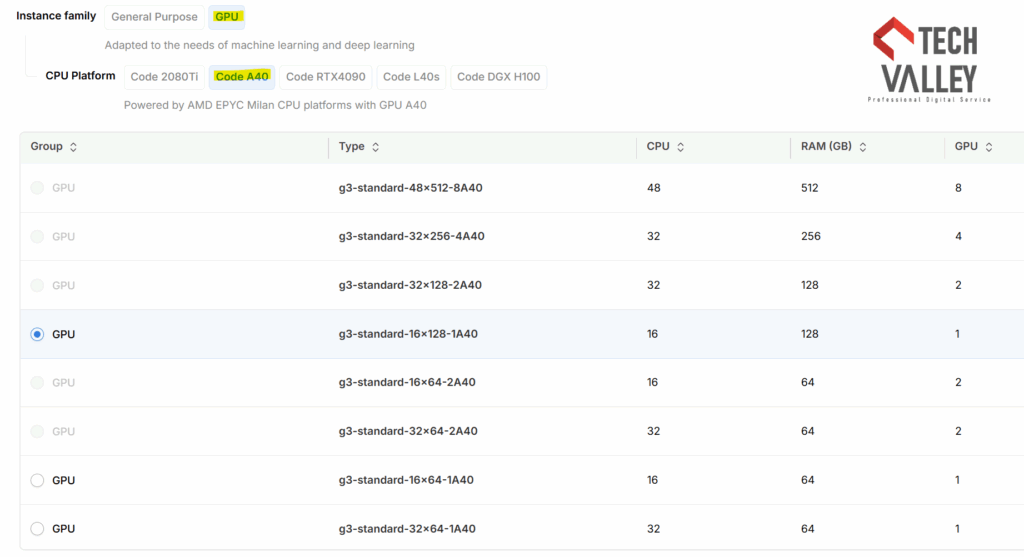
Task: Click CPU value 48 in 8A40 row
Action: click(654, 188)
